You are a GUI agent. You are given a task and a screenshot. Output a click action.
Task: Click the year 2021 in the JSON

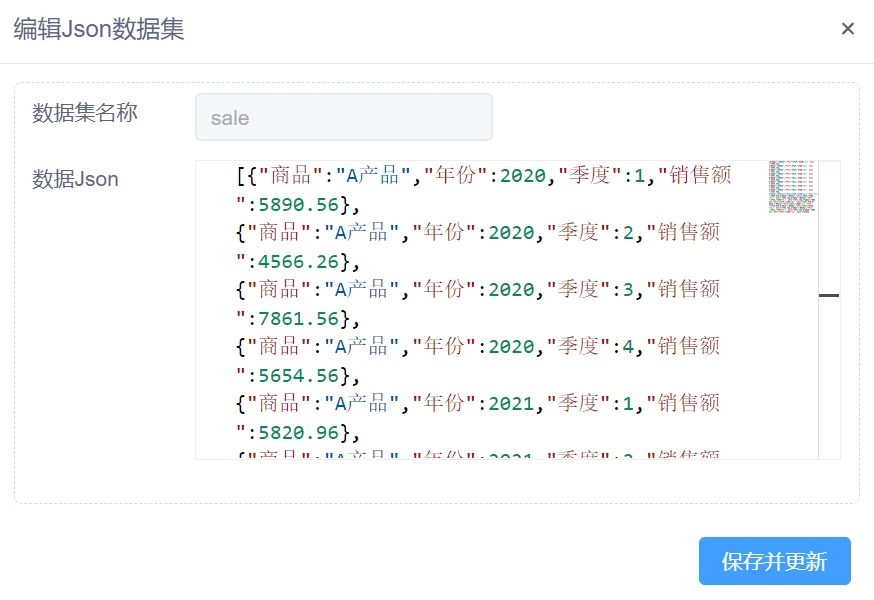[511, 403]
